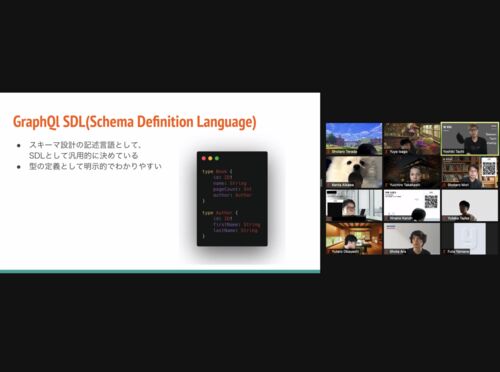Screen dimensions: 500x372
Task: Select the highlighted active speaker video with green border
Action: pyautogui.click(x=470, y=139)
